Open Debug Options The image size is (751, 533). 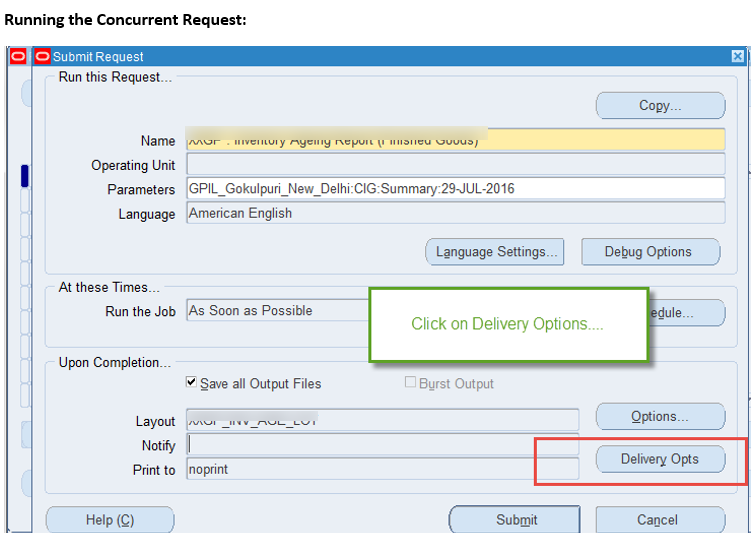[x=650, y=252]
